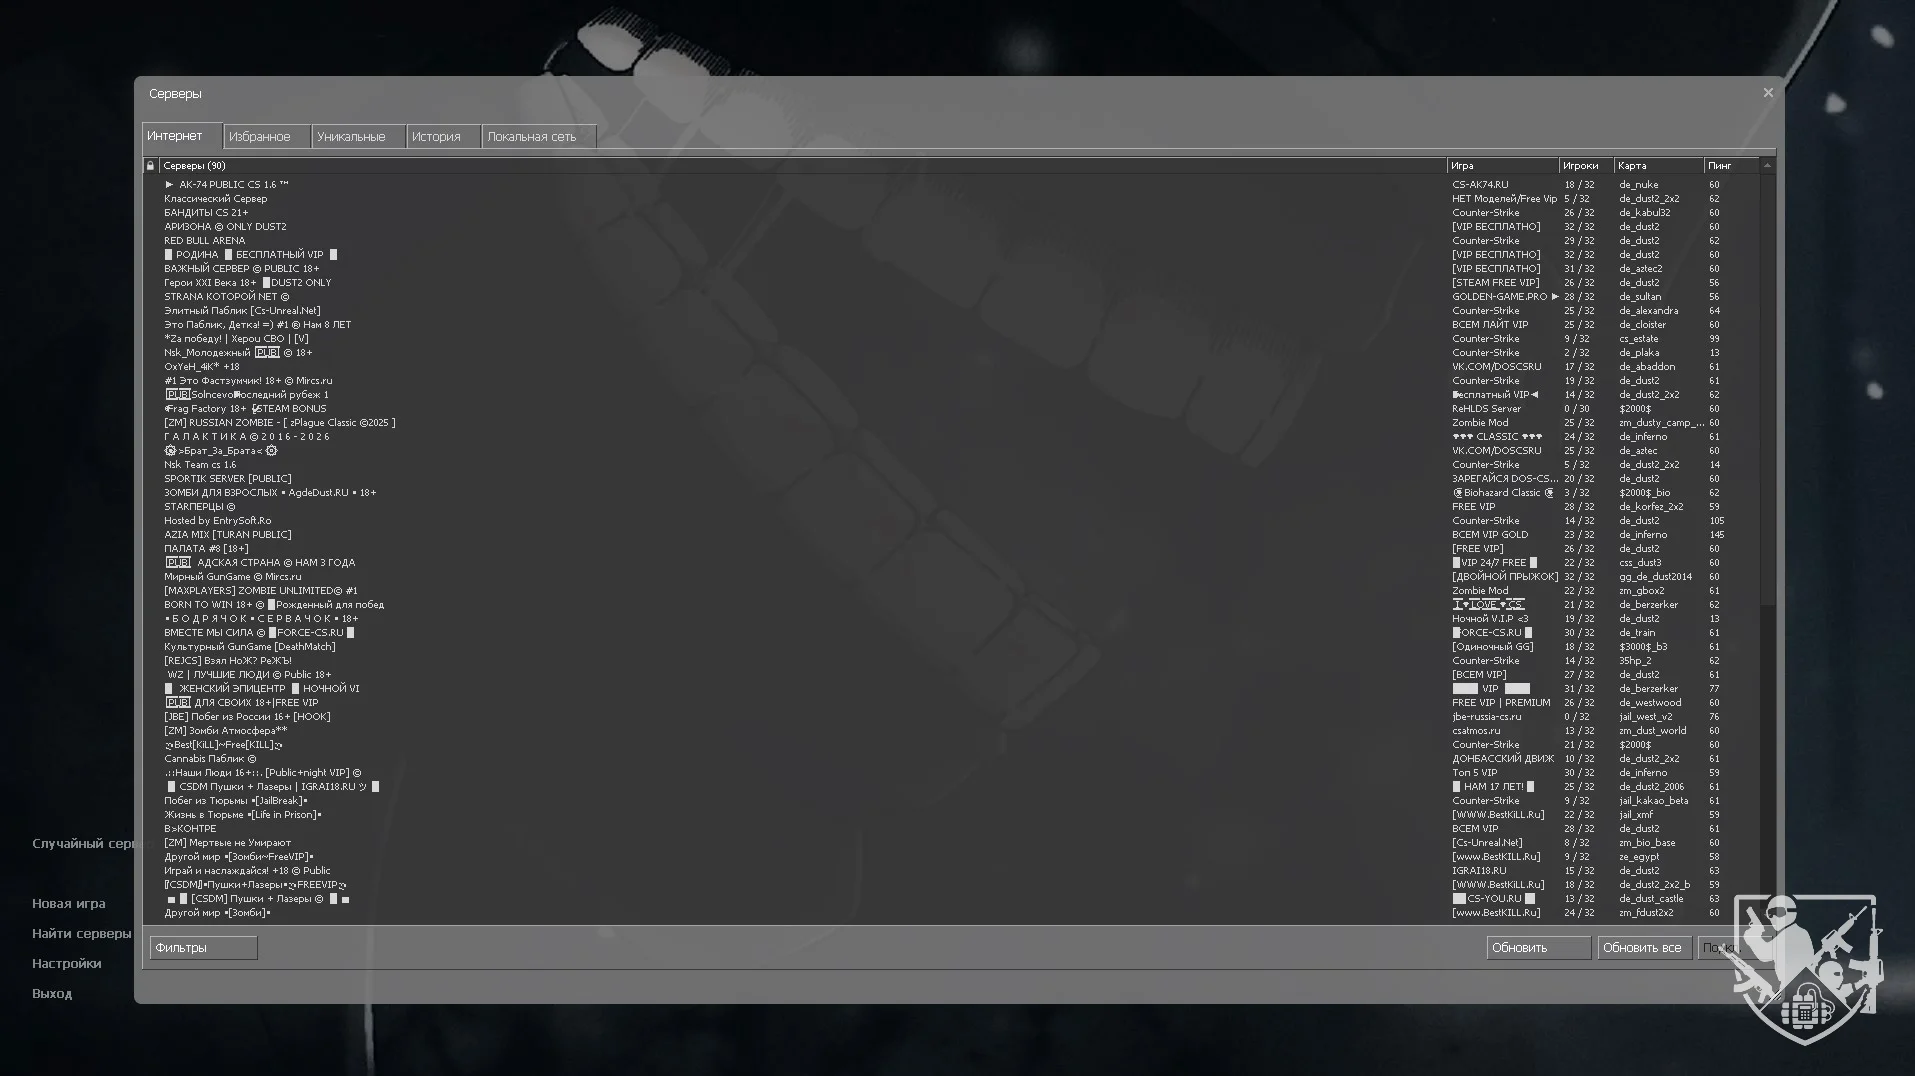Click the server list vertical scrollbar

pos(1767,400)
